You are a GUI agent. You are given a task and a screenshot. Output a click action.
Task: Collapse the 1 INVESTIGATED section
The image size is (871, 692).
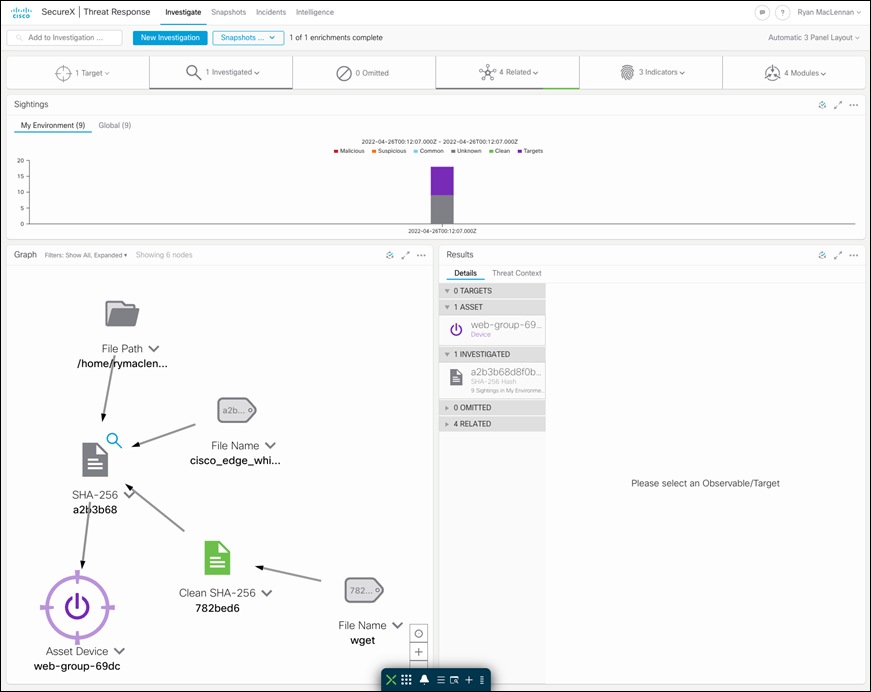[x=492, y=354]
